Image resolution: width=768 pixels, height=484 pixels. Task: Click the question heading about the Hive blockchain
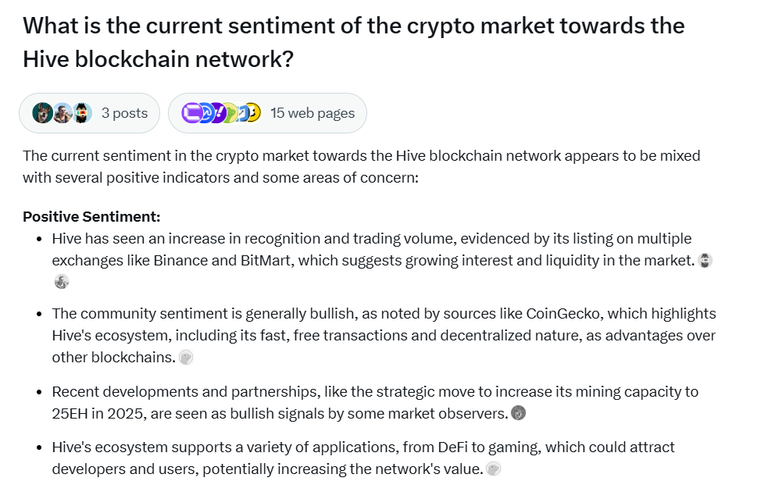354,43
